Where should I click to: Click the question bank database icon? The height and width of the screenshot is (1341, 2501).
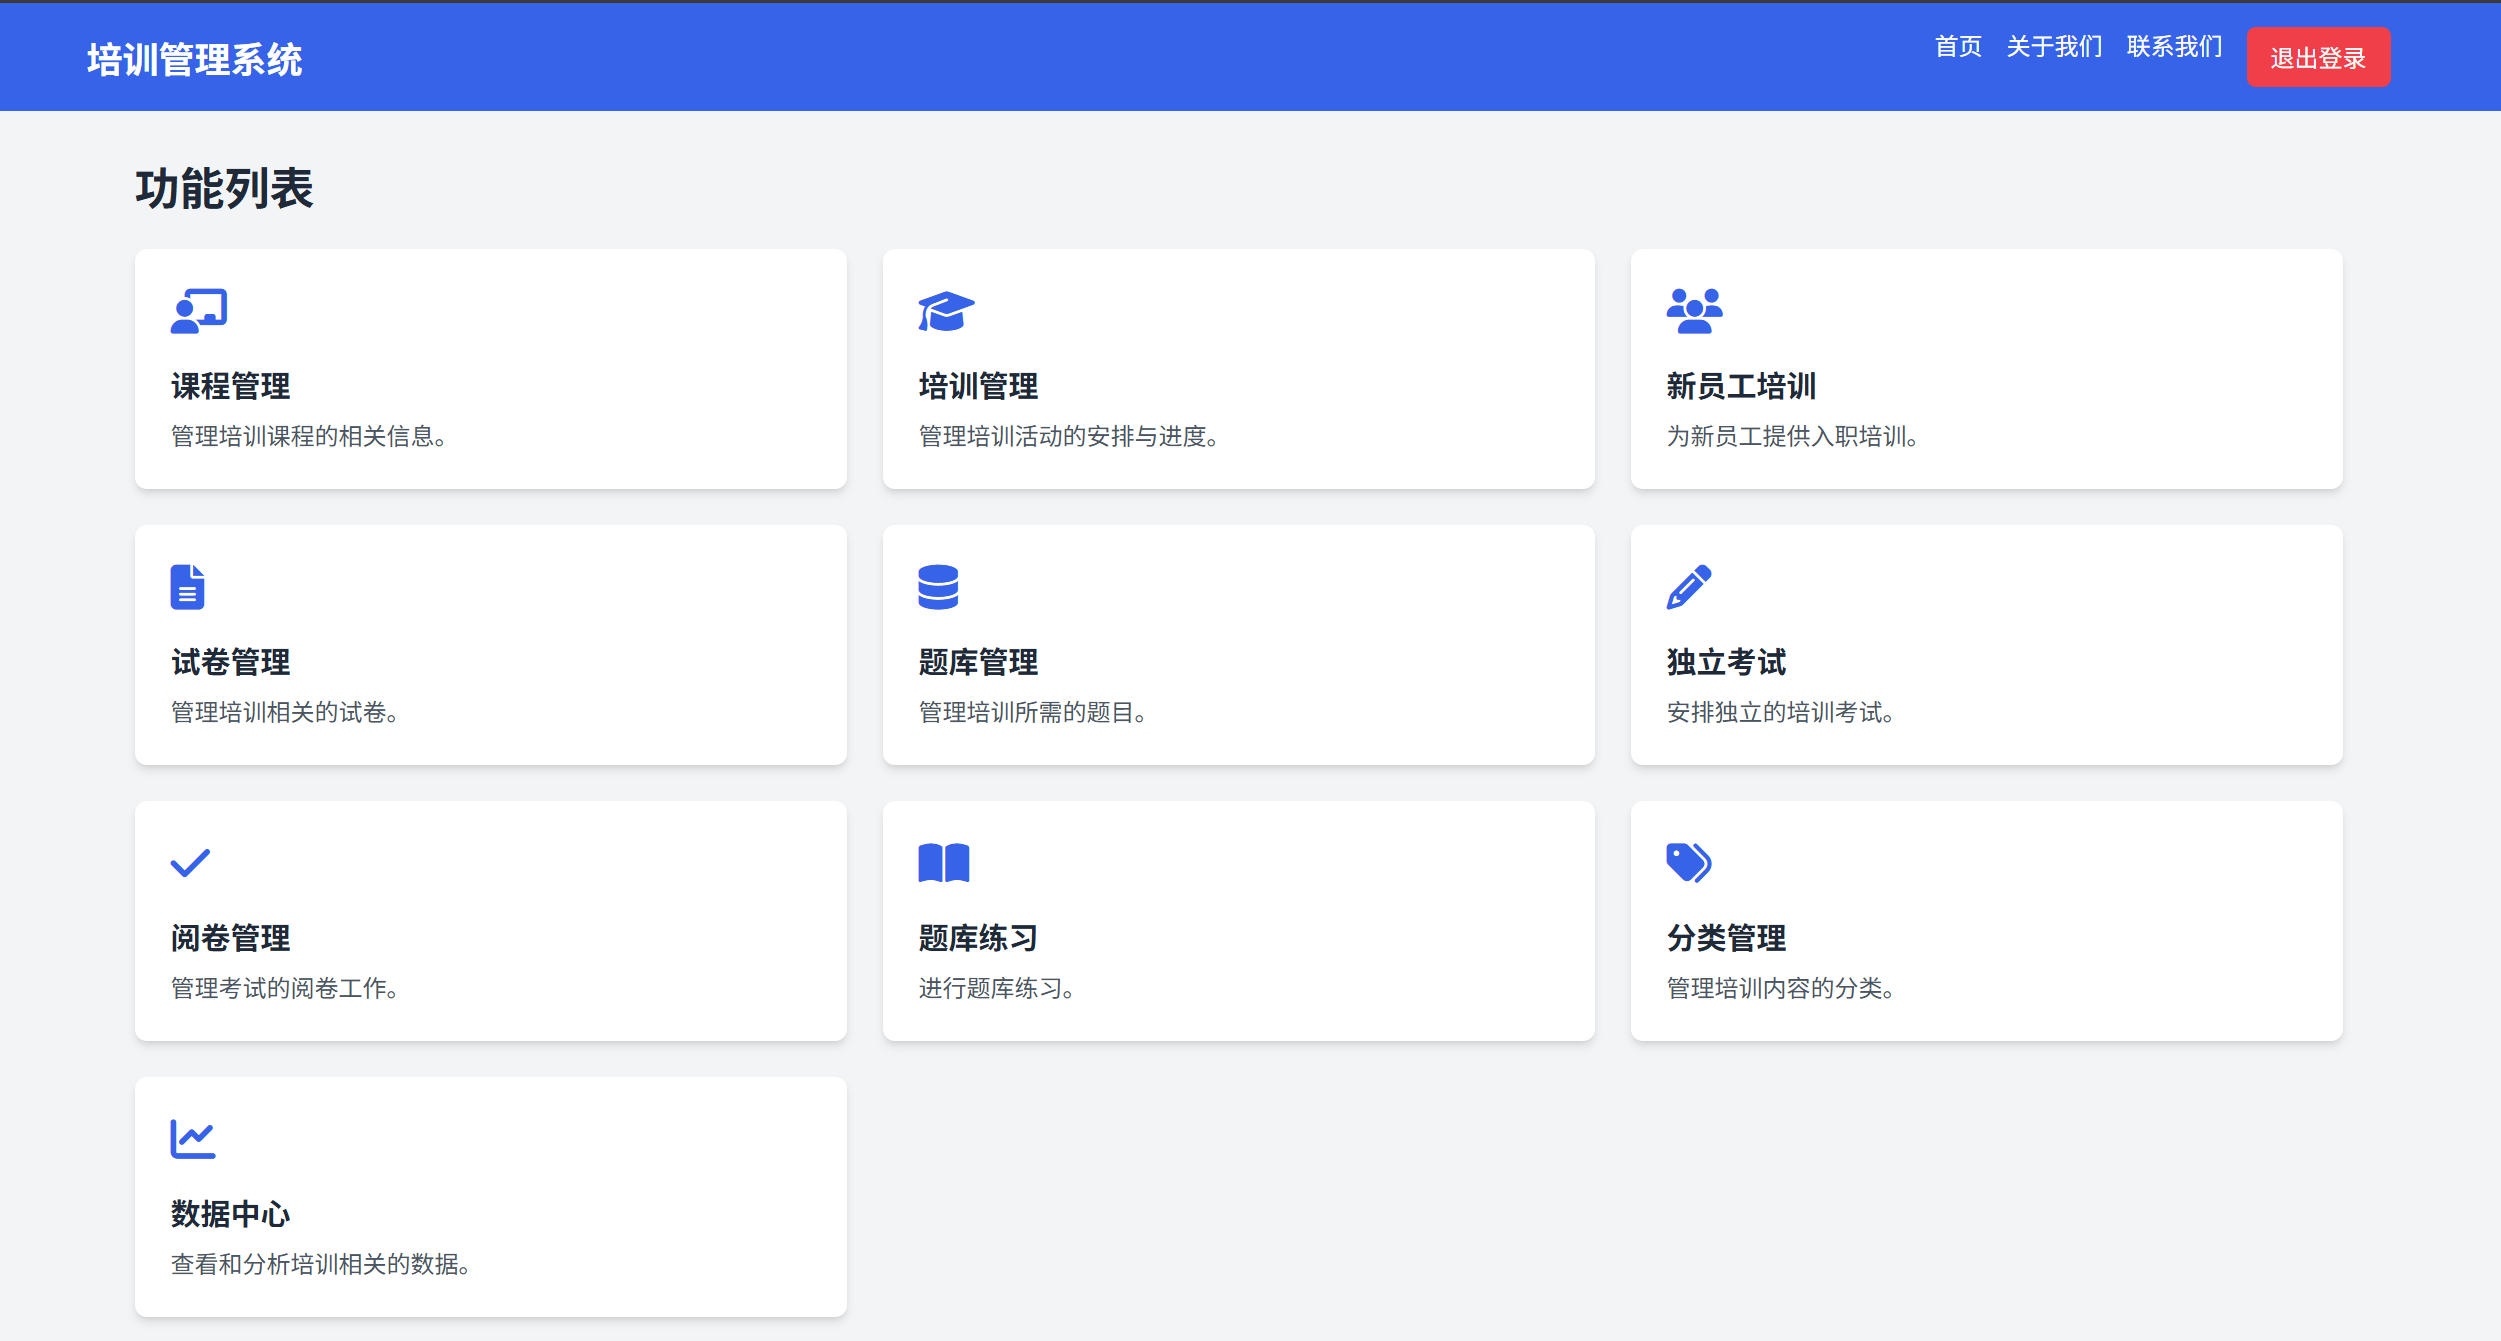coord(938,587)
